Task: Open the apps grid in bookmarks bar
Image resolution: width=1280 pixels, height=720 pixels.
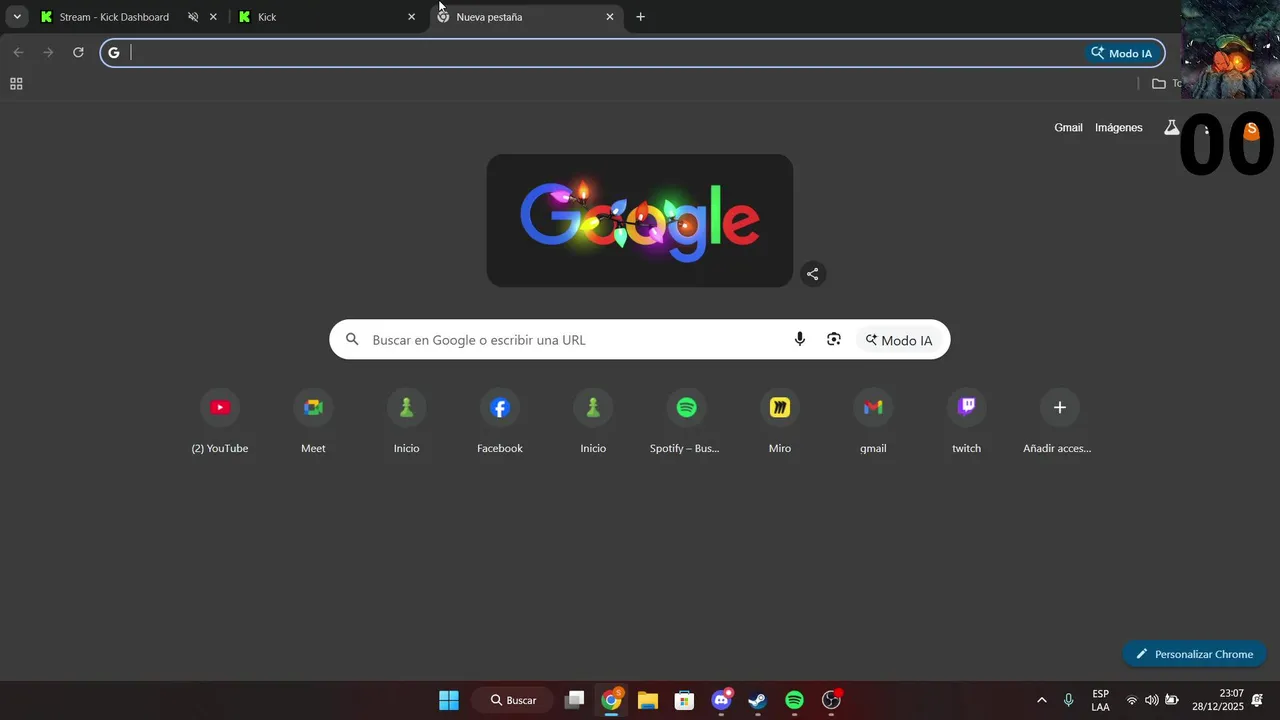Action: [x=16, y=84]
